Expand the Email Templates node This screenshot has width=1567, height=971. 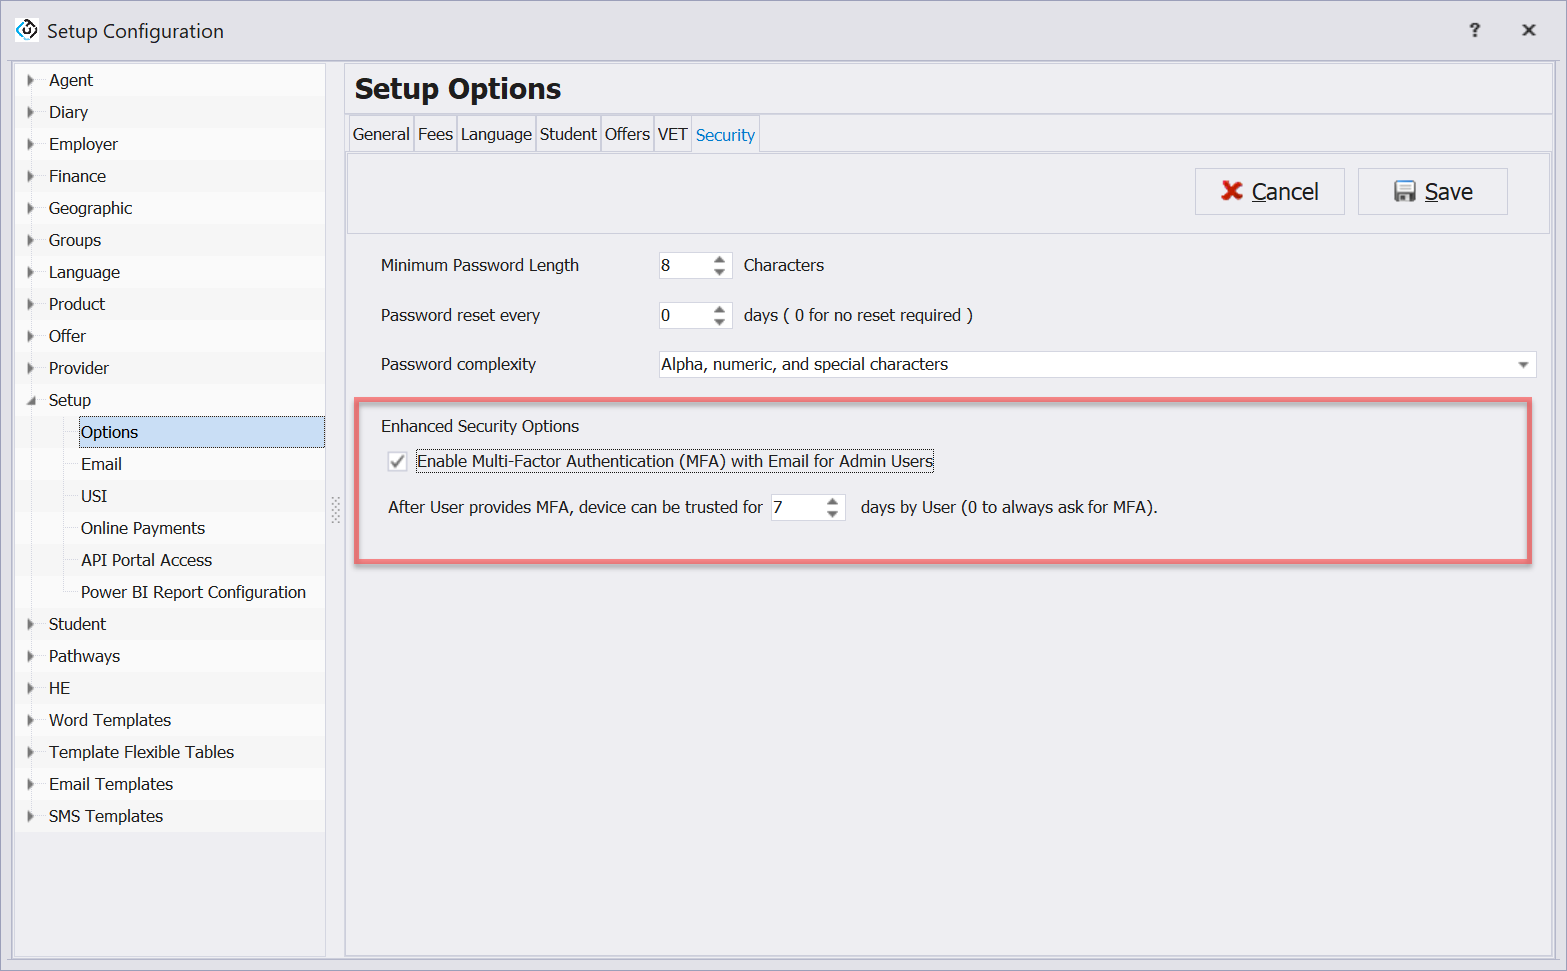31,784
